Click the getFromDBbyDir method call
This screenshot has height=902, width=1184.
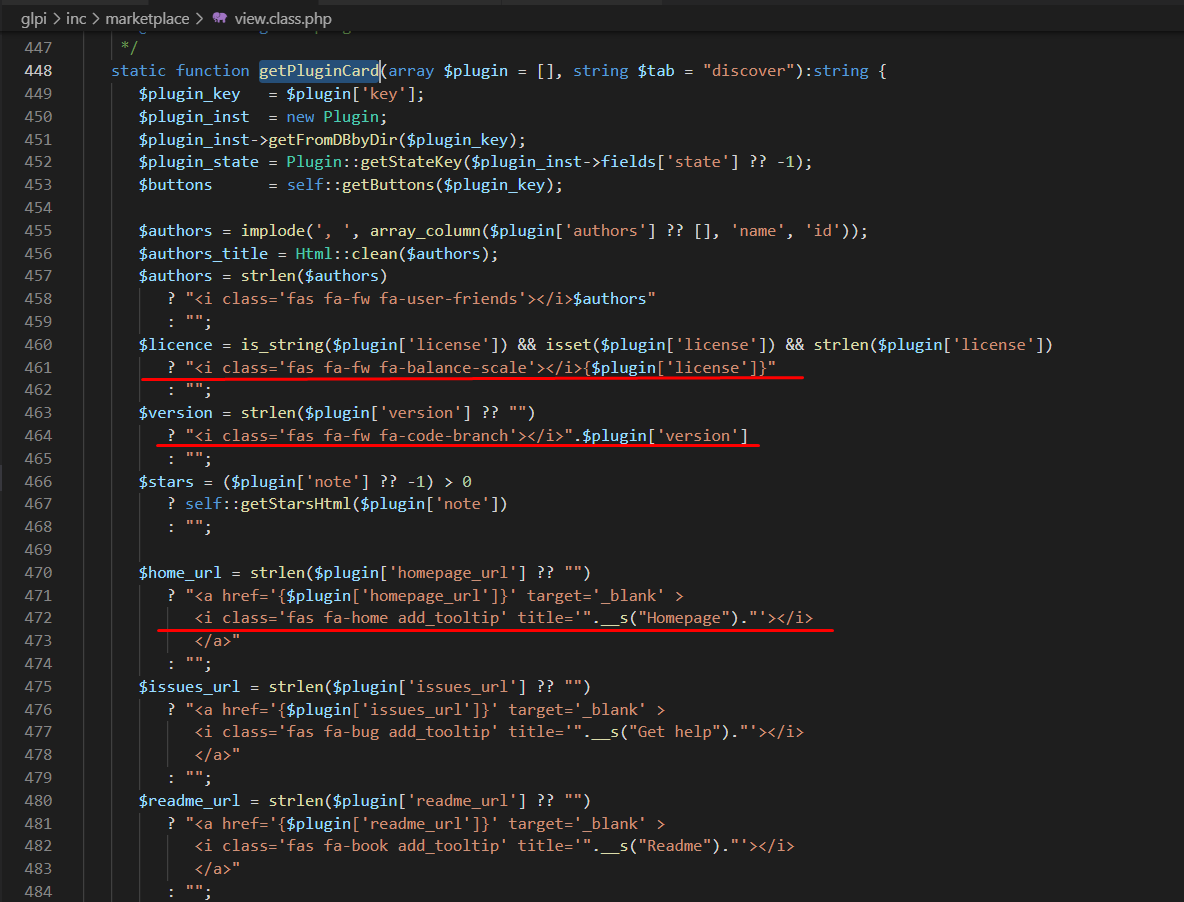333,140
